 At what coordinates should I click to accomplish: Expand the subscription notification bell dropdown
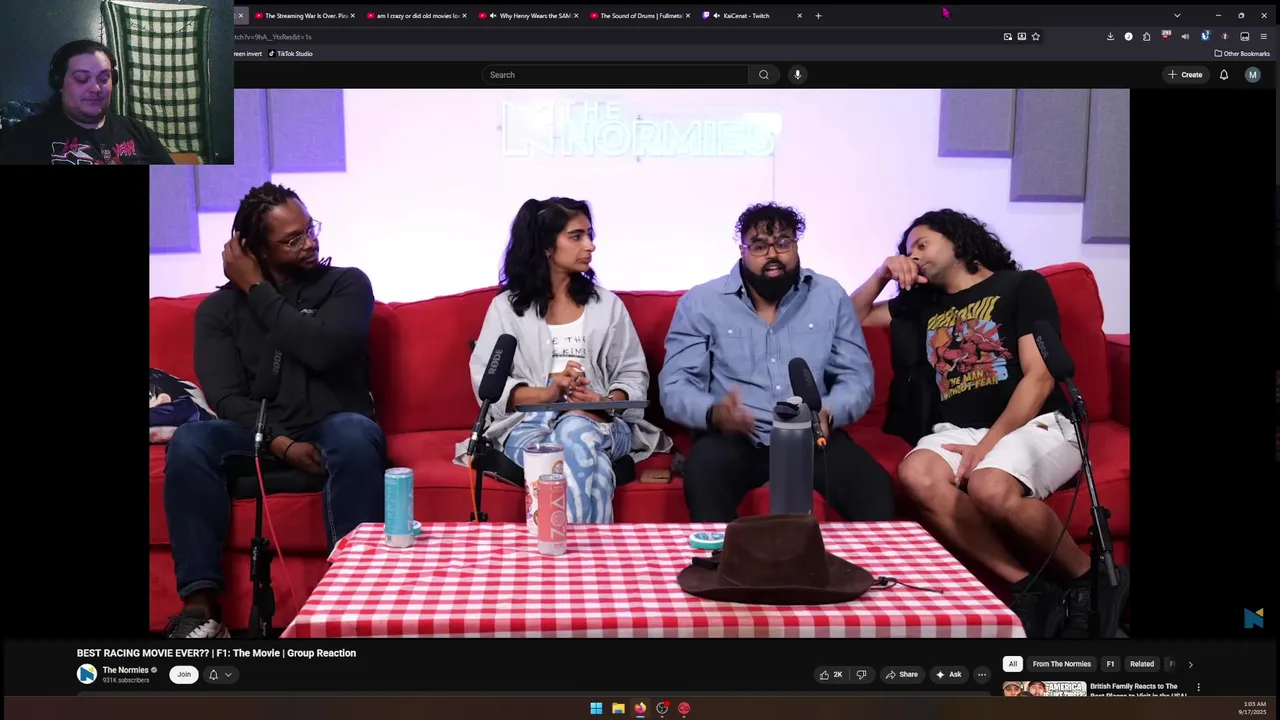220,675
